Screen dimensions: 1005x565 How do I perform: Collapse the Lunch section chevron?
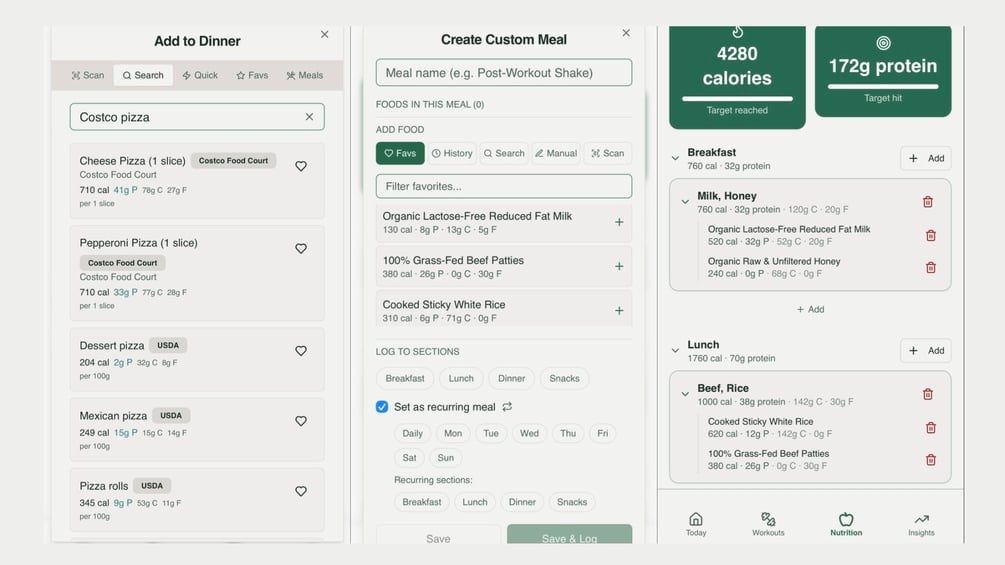click(x=675, y=350)
